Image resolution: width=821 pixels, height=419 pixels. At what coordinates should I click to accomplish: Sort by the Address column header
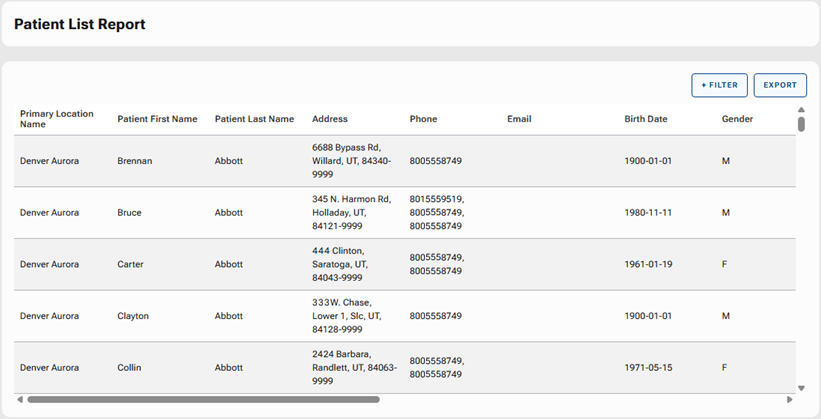click(330, 119)
